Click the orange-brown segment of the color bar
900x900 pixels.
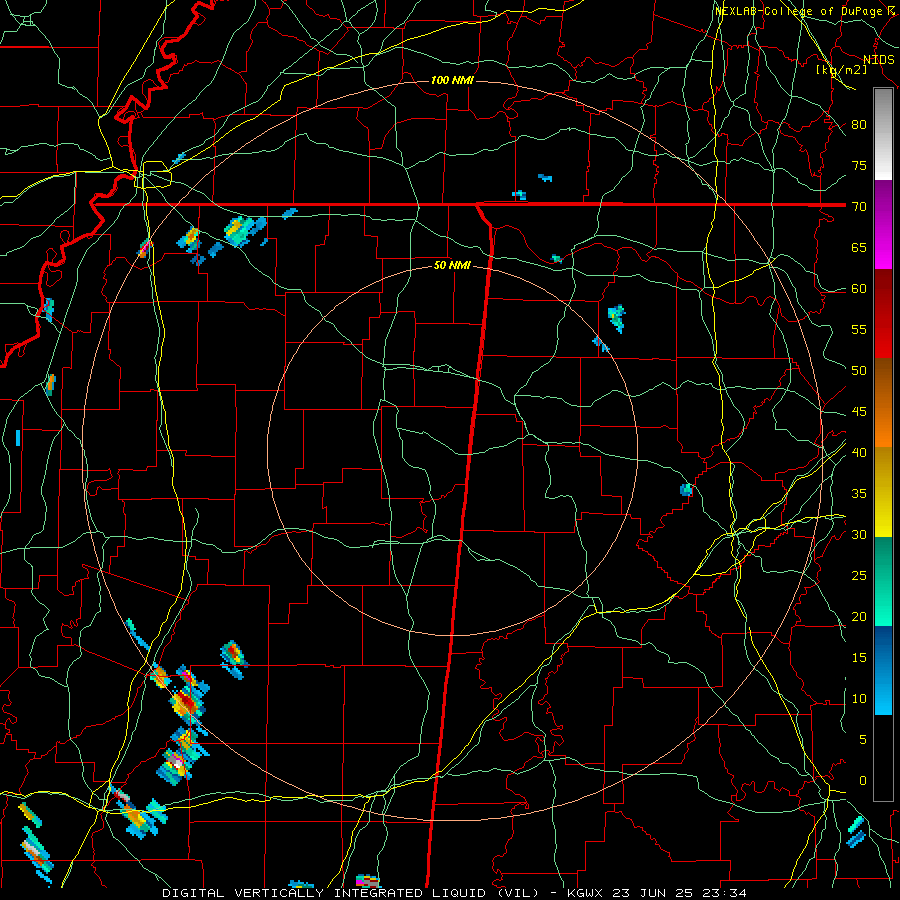pos(883,403)
